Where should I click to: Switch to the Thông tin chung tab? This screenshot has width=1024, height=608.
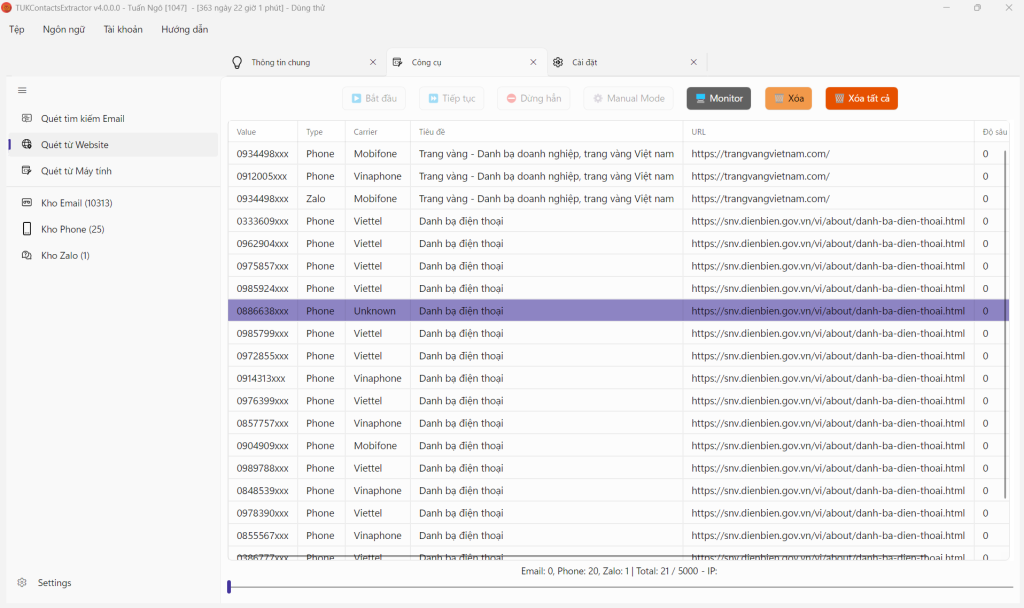[280, 62]
